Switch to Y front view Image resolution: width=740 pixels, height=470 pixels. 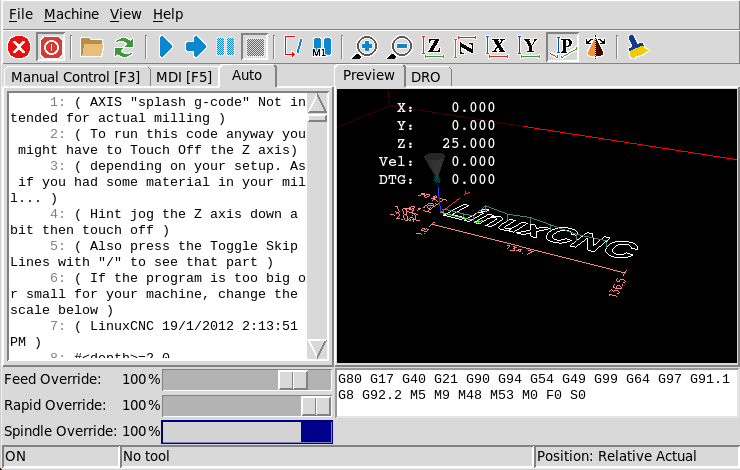[529, 47]
